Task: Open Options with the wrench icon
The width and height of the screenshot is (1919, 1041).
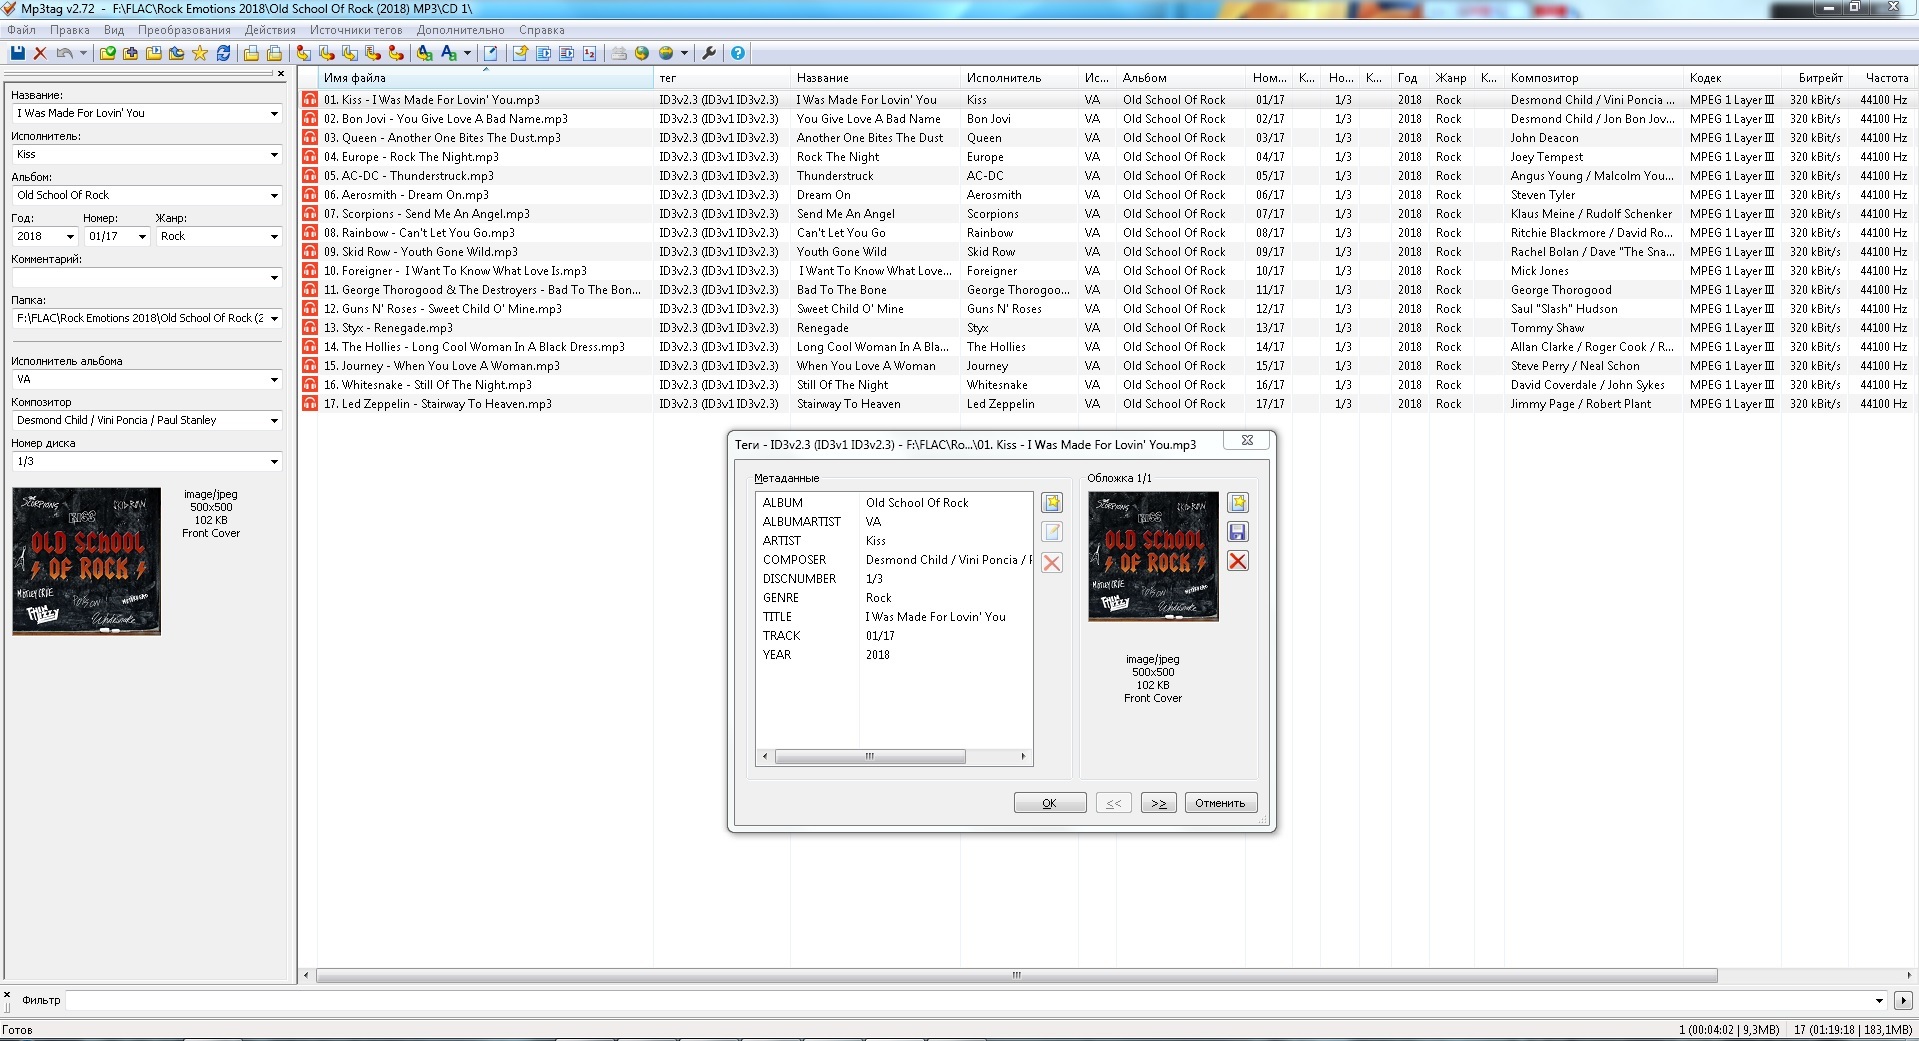Action: point(709,53)
